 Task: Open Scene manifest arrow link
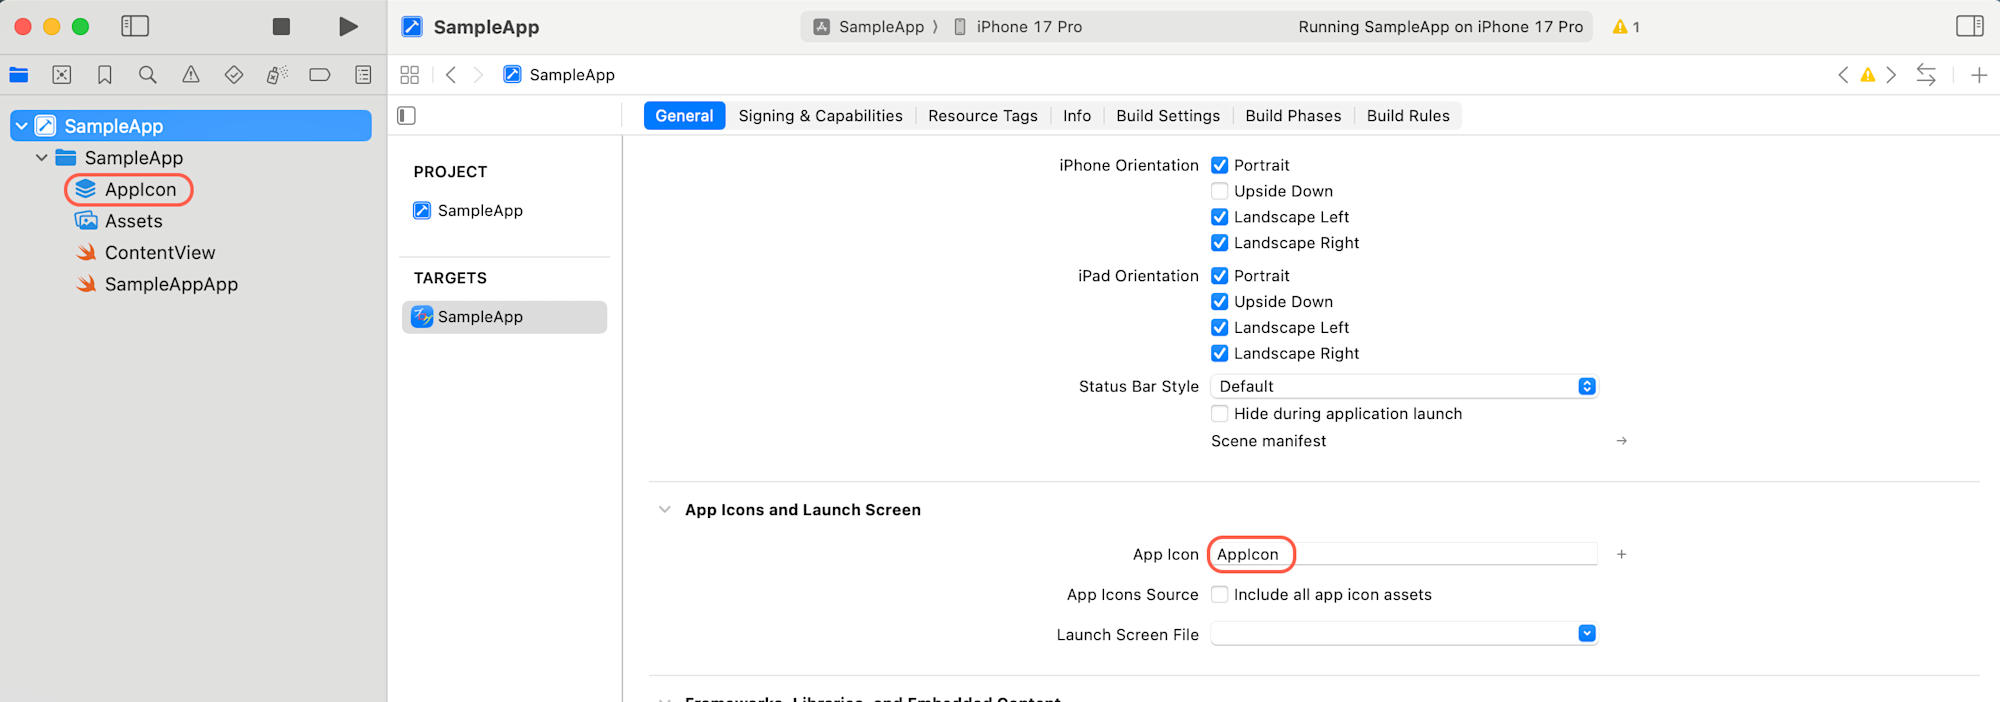coord(1622,441)
